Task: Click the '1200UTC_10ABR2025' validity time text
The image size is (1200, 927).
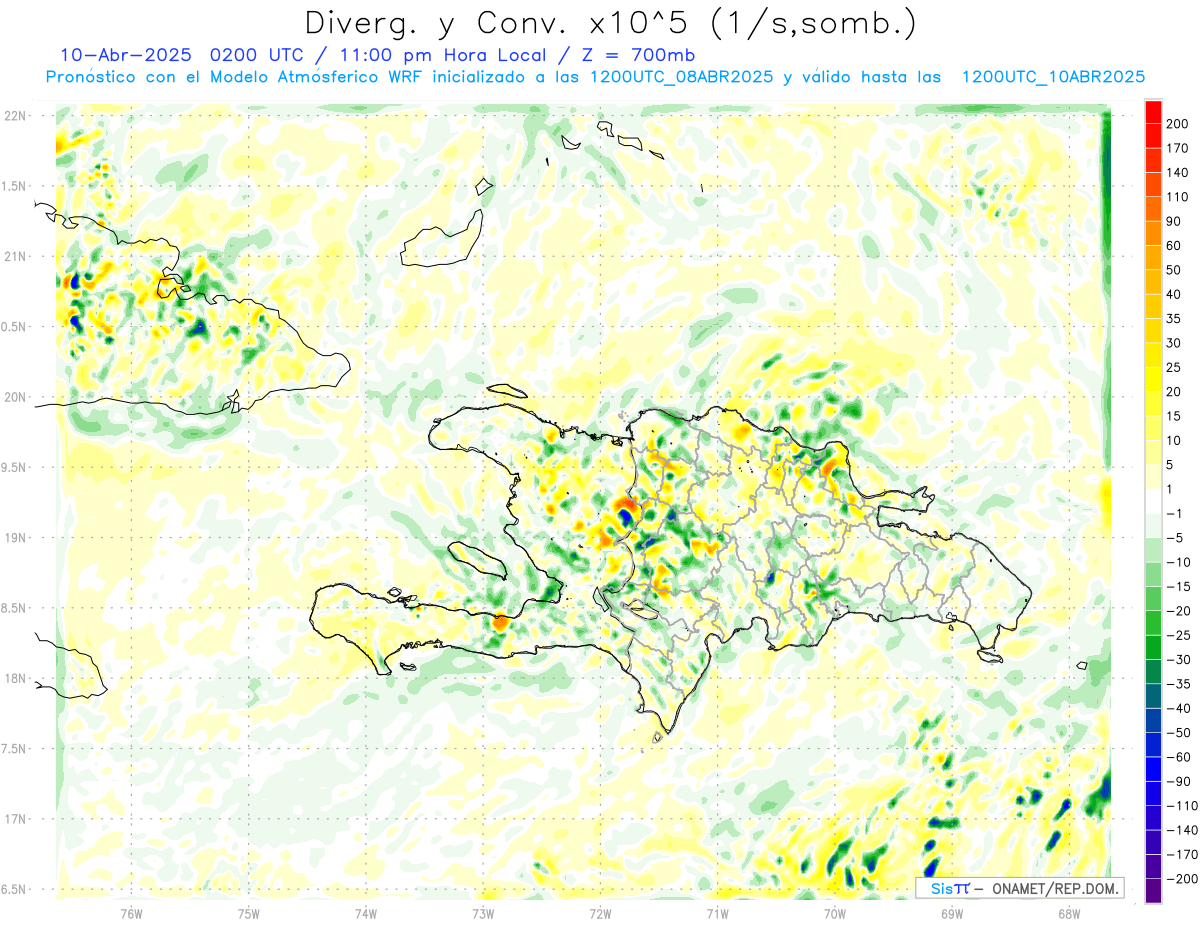Action: (x=1053, y=77)
